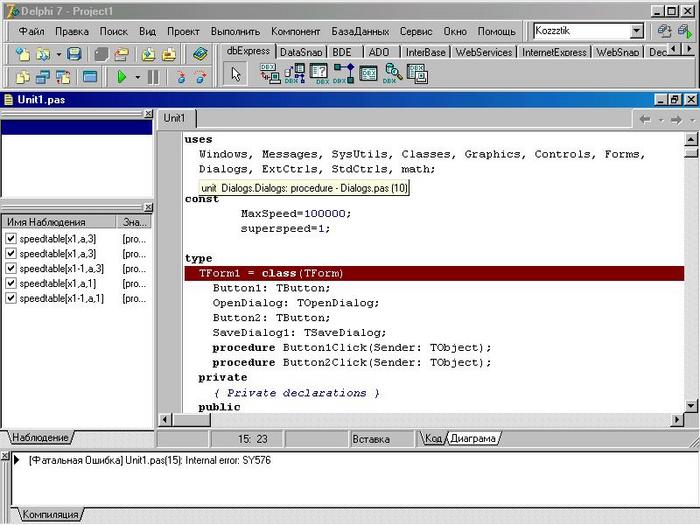Click the Step Over debug icon
This screenshot has height=525, width=700.
click(x=201, y=77)
